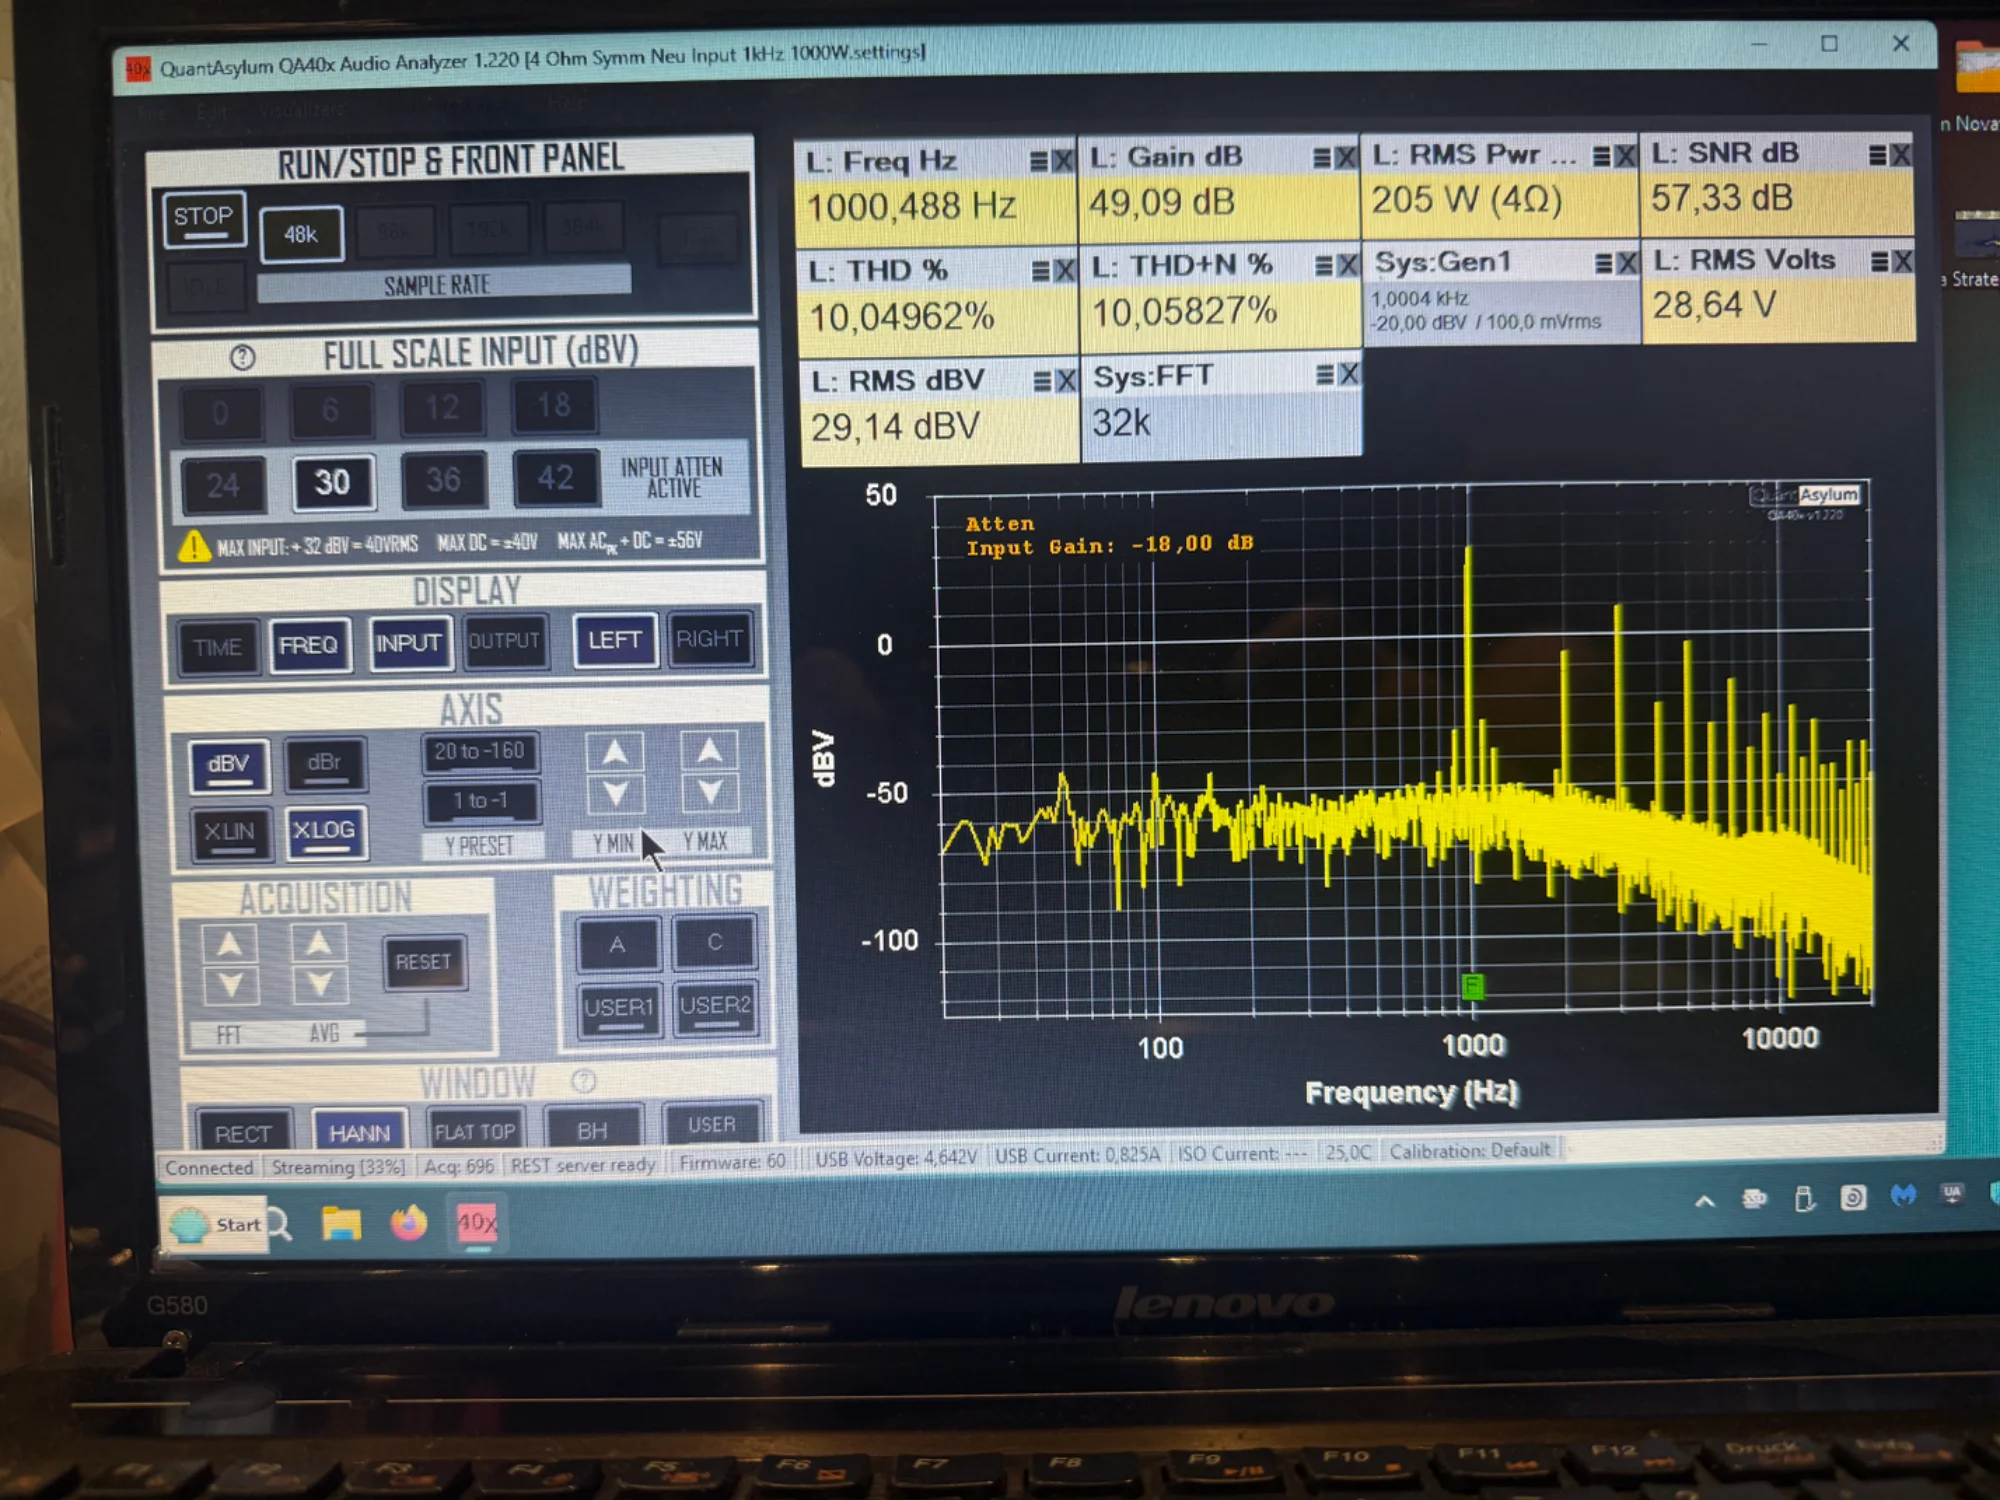Viewport: 2000px width, 1500px height.
Task: Show hidden tray icons chevron
Action: click(1705, 1201)
